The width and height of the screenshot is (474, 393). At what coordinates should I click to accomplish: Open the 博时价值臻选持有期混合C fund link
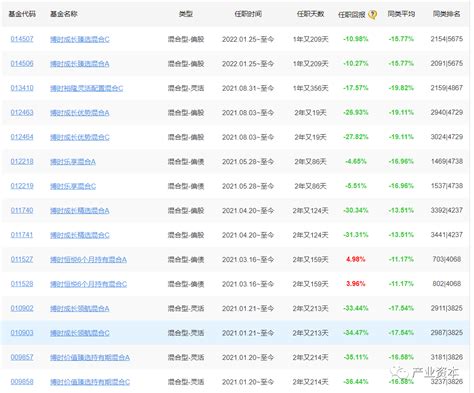point(90,382)
